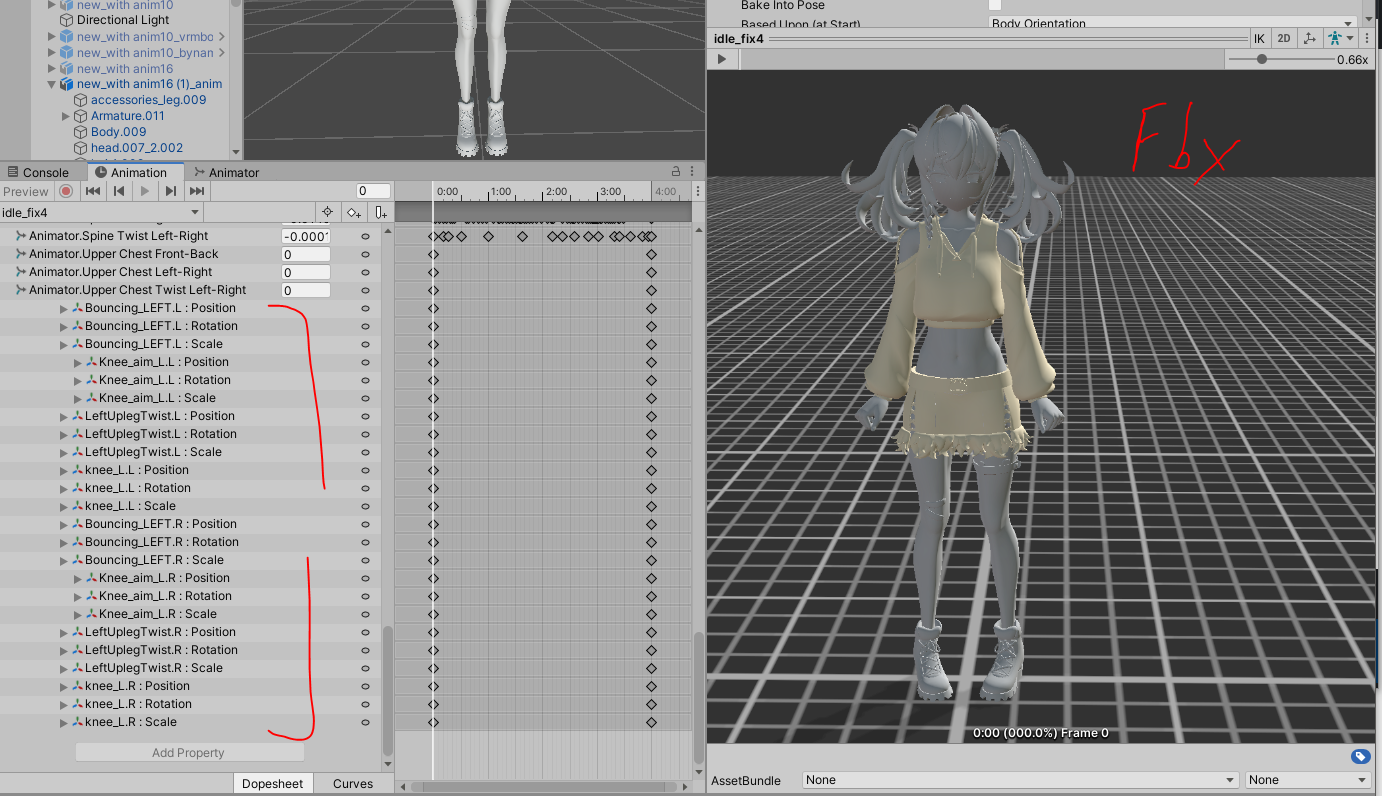Add a keyframe with the Add Keyframe icon
The height and width of the screenshot is (796, 1382).
point(354,212)
